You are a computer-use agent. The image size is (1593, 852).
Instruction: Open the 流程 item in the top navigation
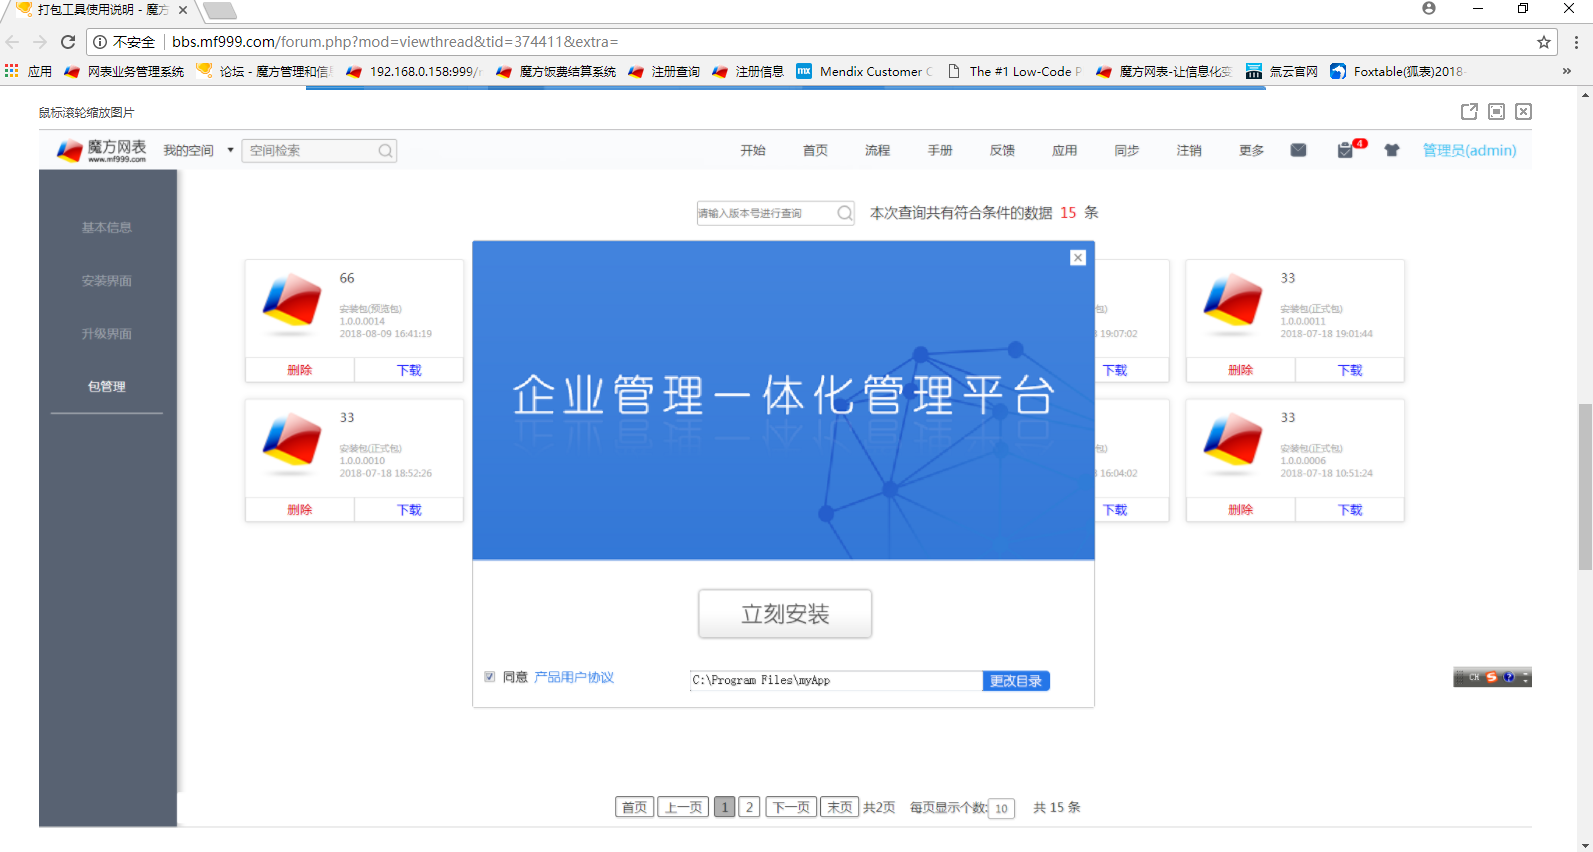[x=877, y=150]
